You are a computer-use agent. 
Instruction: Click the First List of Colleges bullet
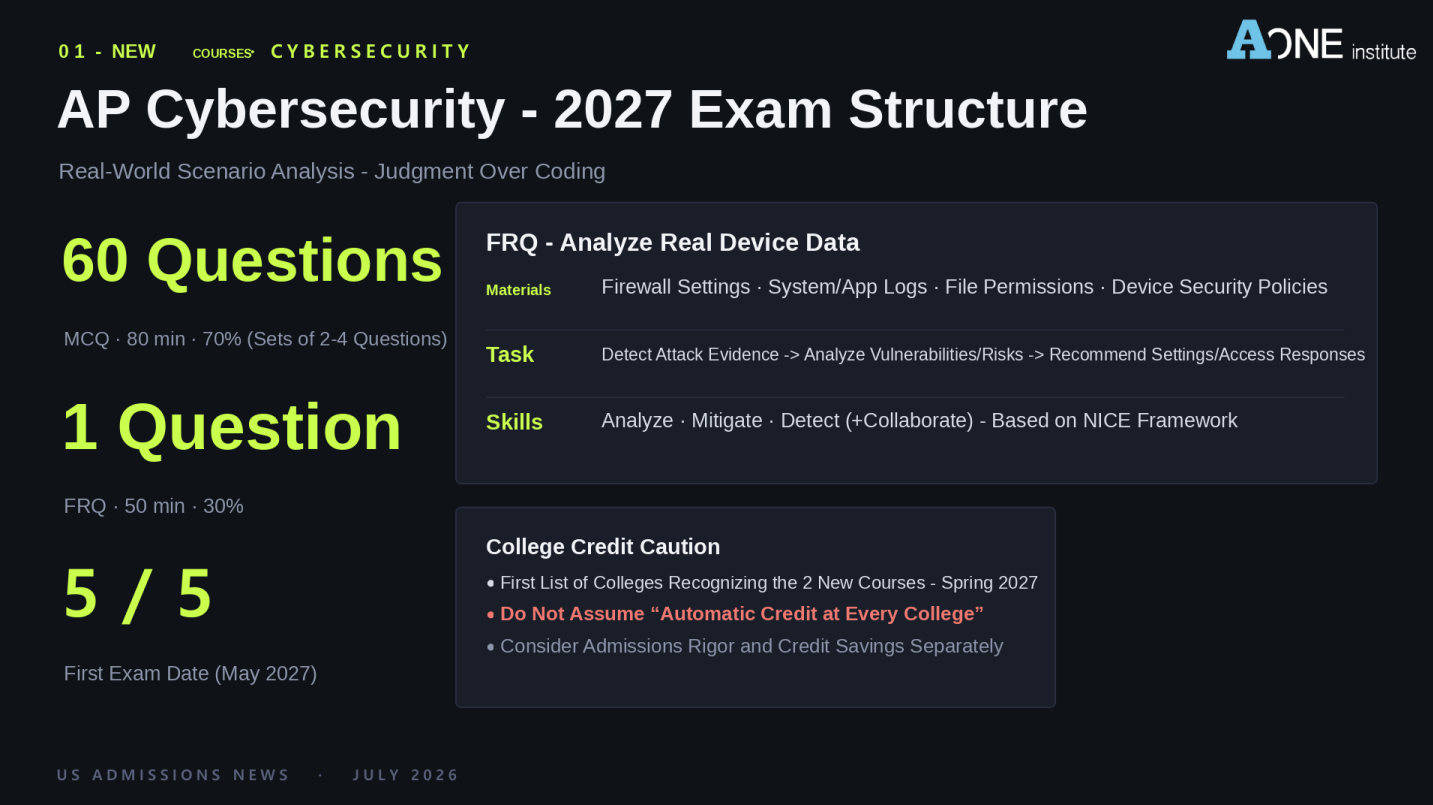(762, 582)
